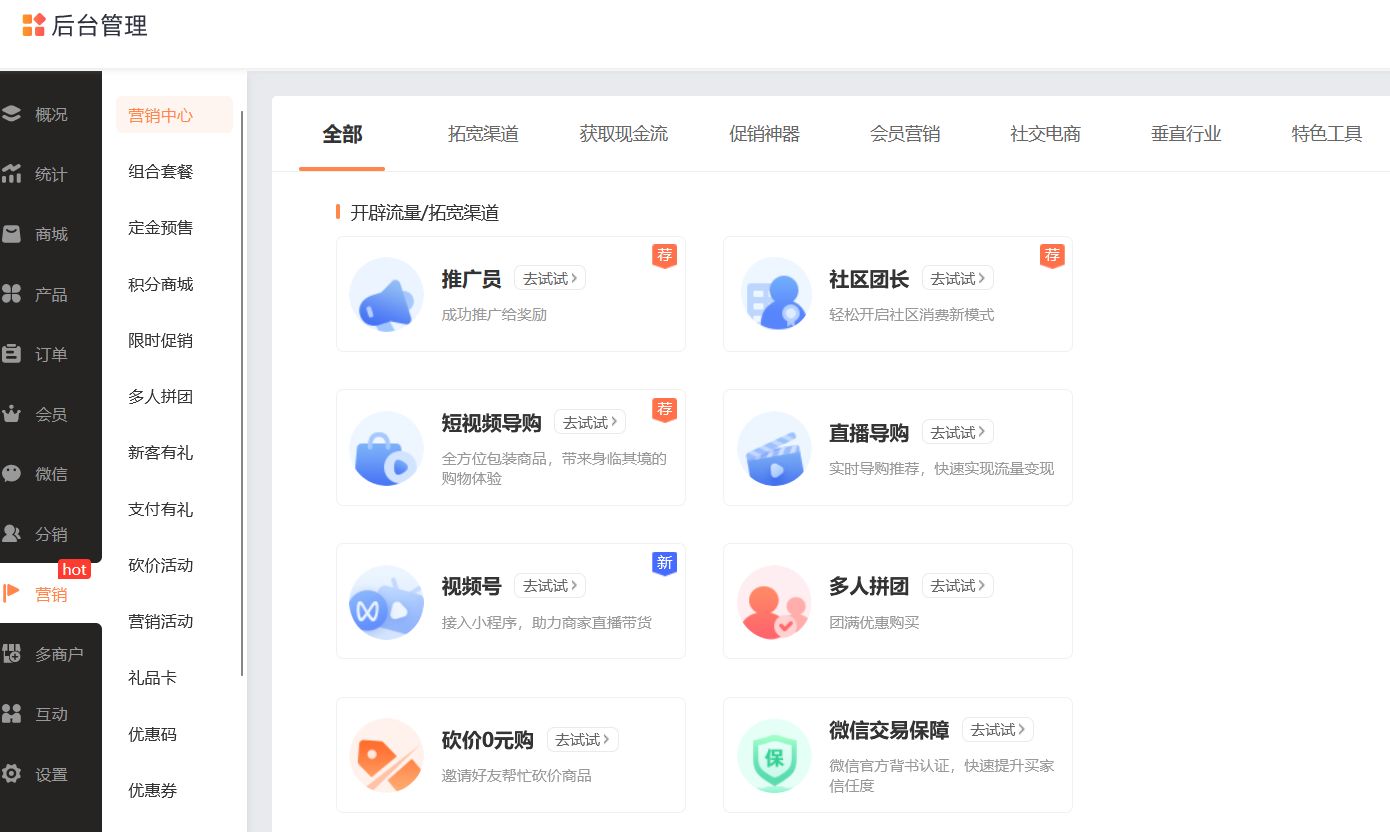
Task: Switch to the 社交电商 tab
Action: tap(1045, 133)
